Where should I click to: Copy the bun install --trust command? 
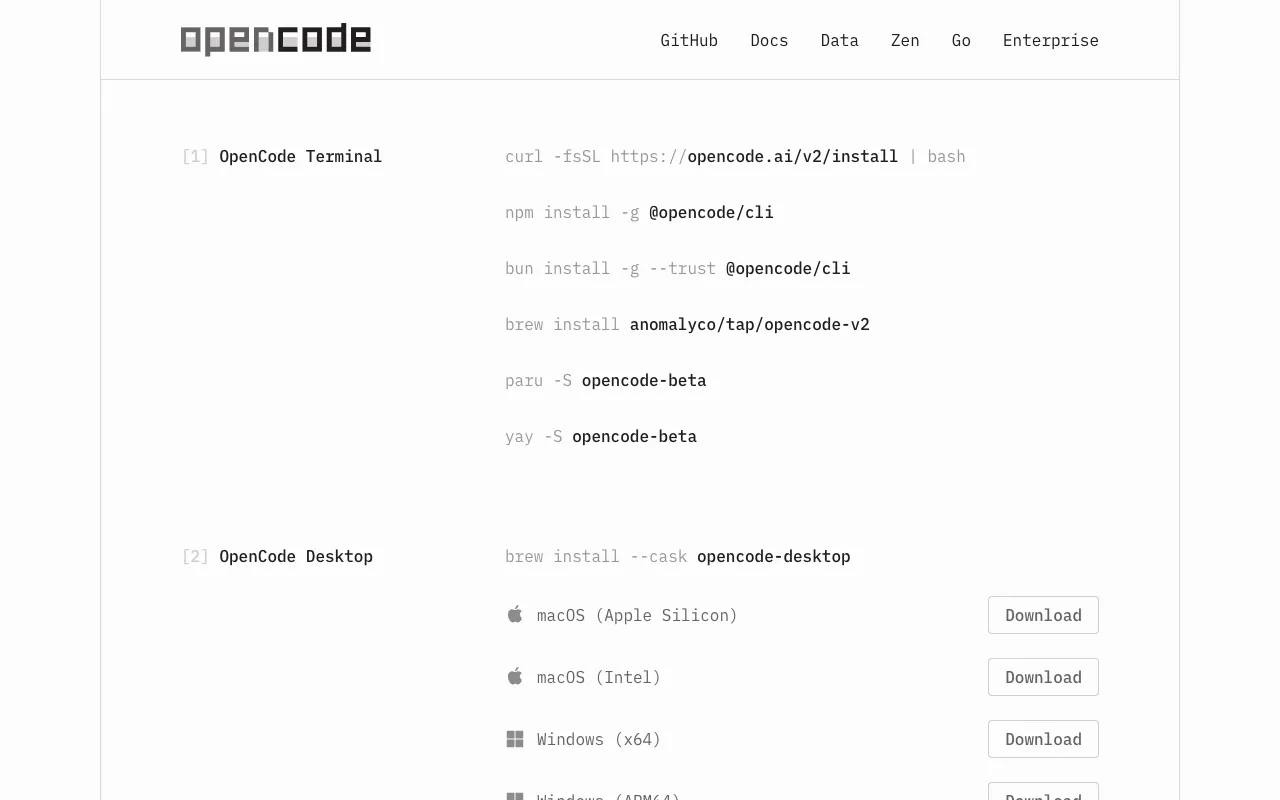click(x=678, y=268)
